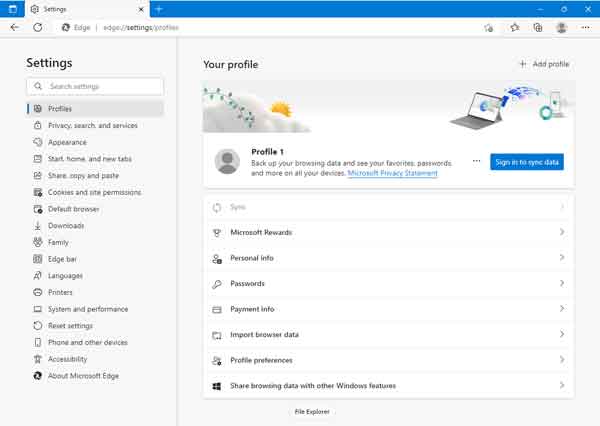
Task: Open the Profile 1 more options ellipsis
Action: tap(476, 161)
